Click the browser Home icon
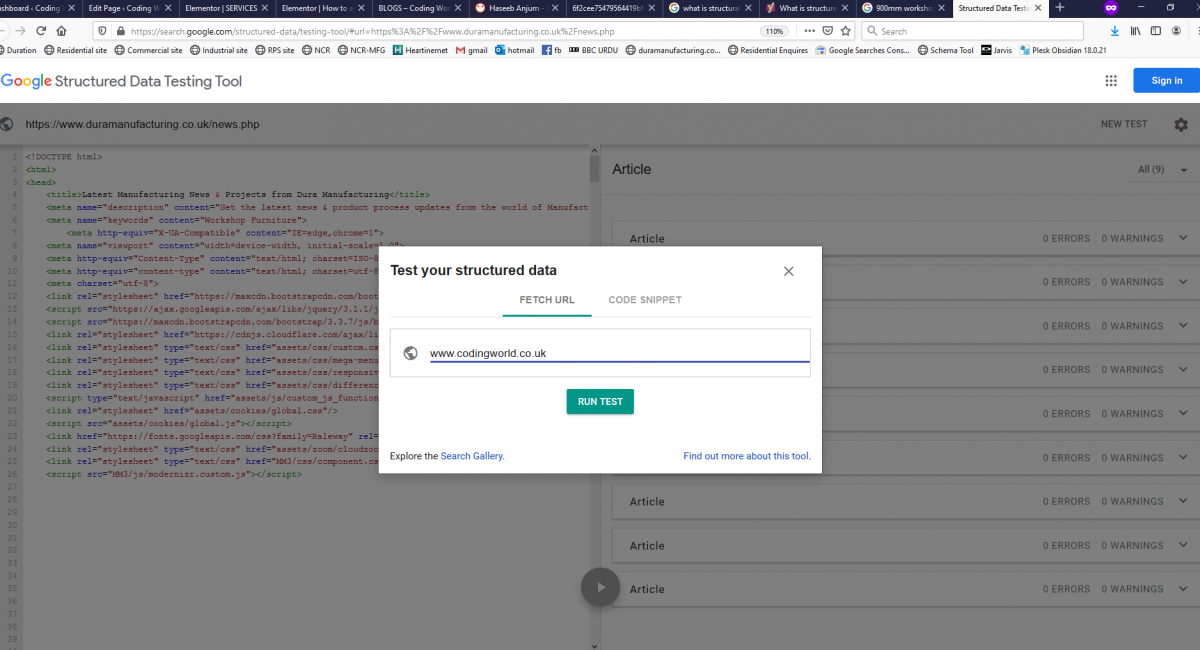 (x=62, y=31)
